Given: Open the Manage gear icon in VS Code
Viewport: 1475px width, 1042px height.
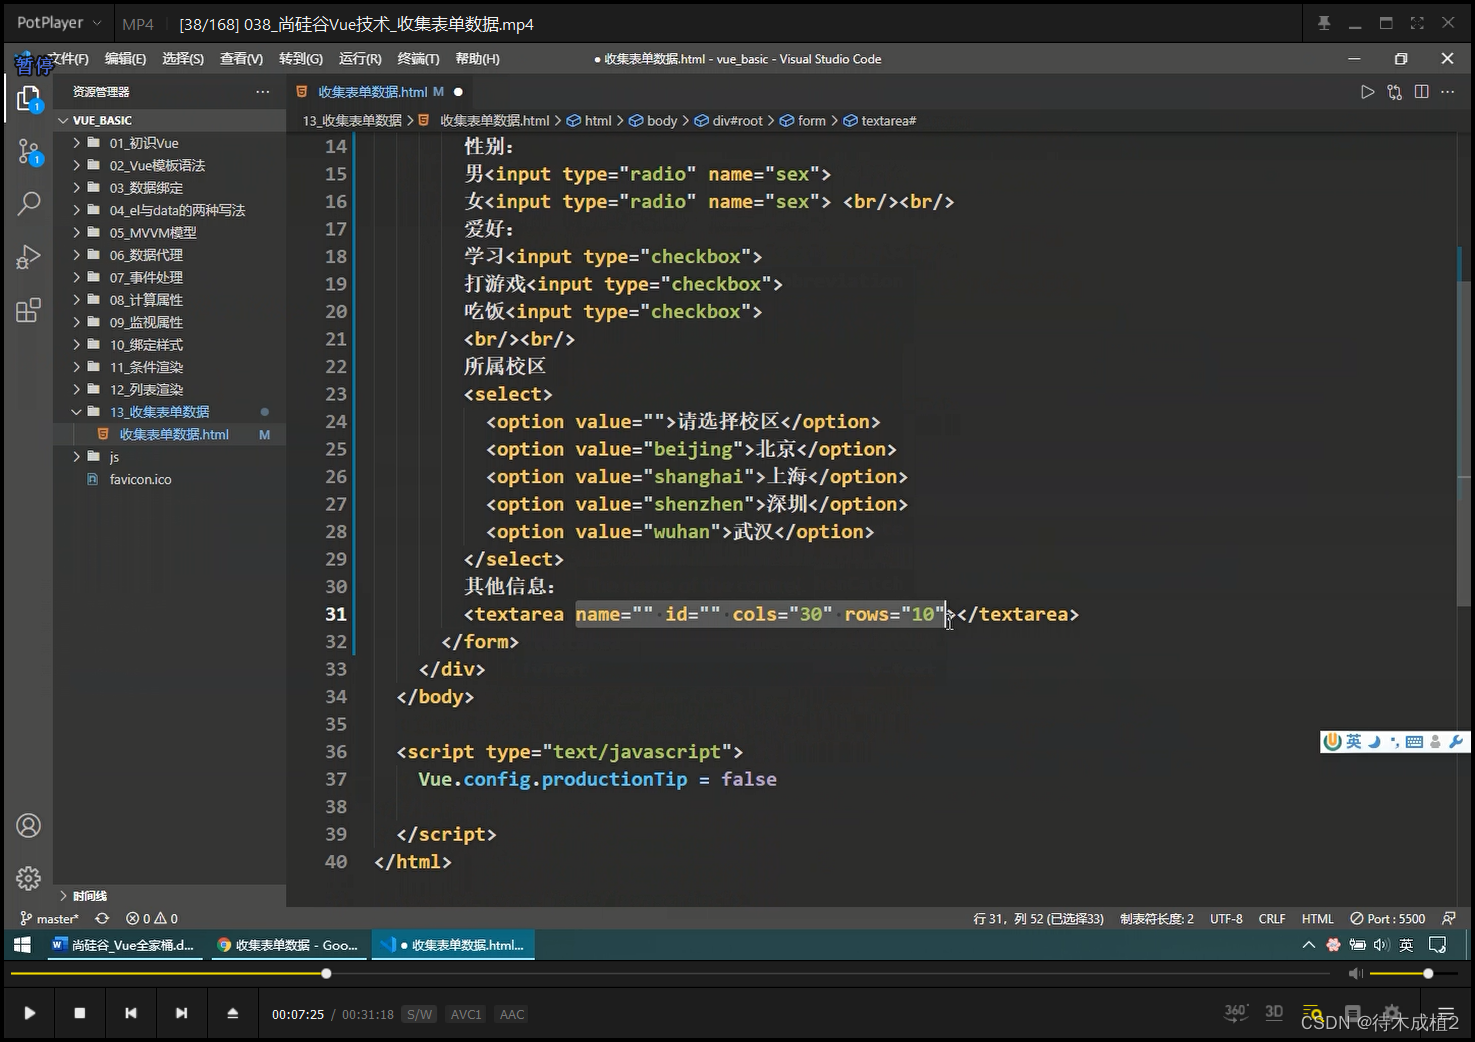Looking at the screenshot, I should 29,878.
